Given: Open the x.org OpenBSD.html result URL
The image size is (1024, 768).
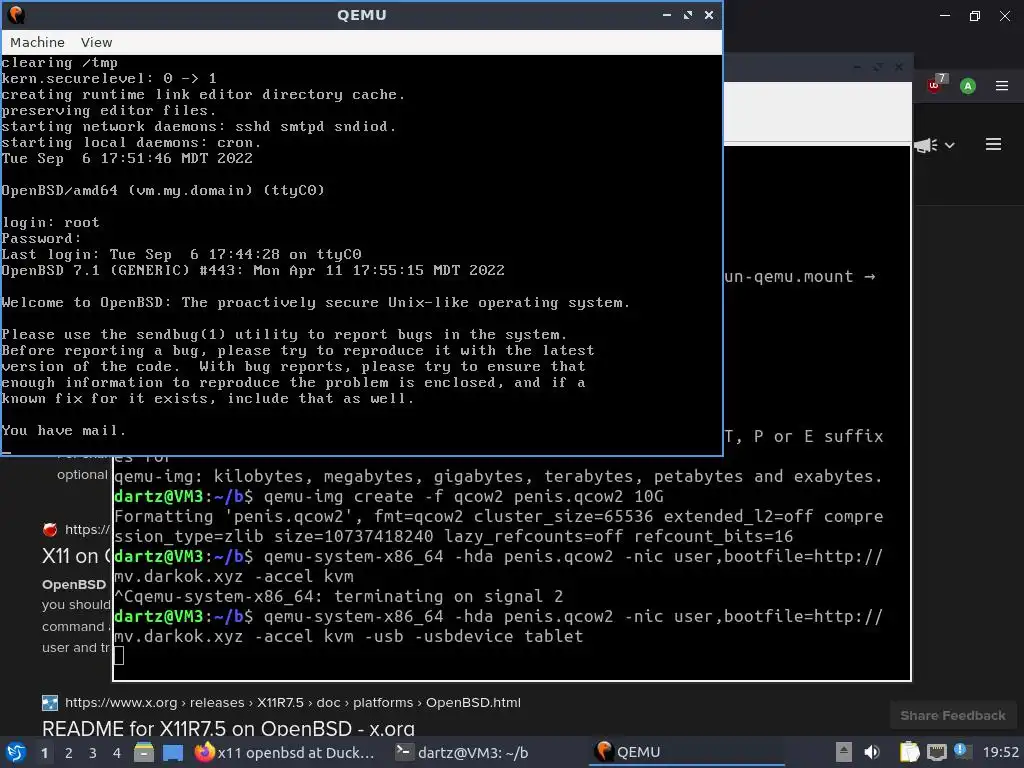Looking at the screenshot, I should [293, 703].
